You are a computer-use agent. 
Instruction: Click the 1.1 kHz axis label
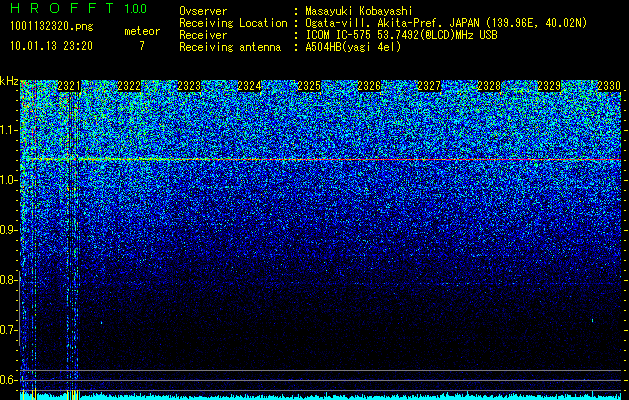coord(9,130)
